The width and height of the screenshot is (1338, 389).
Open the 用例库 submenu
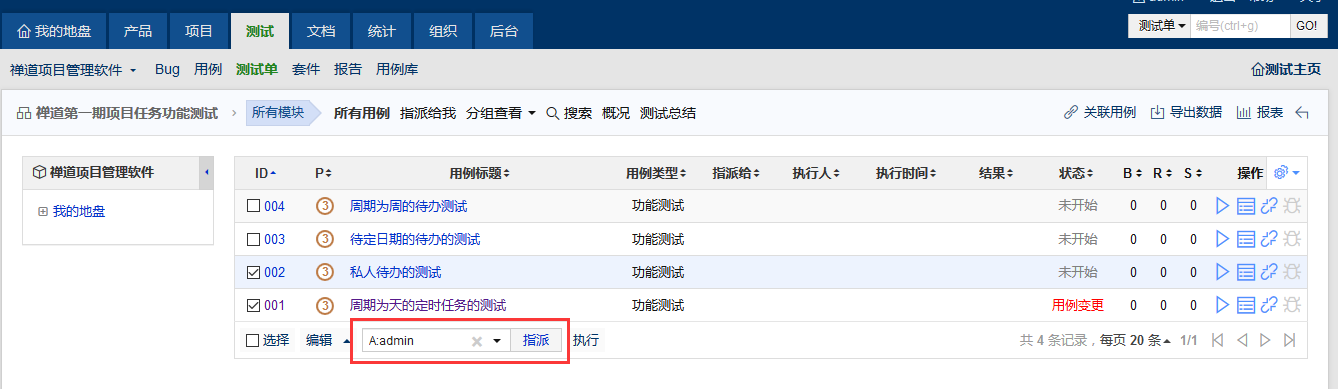click(397, 70)
